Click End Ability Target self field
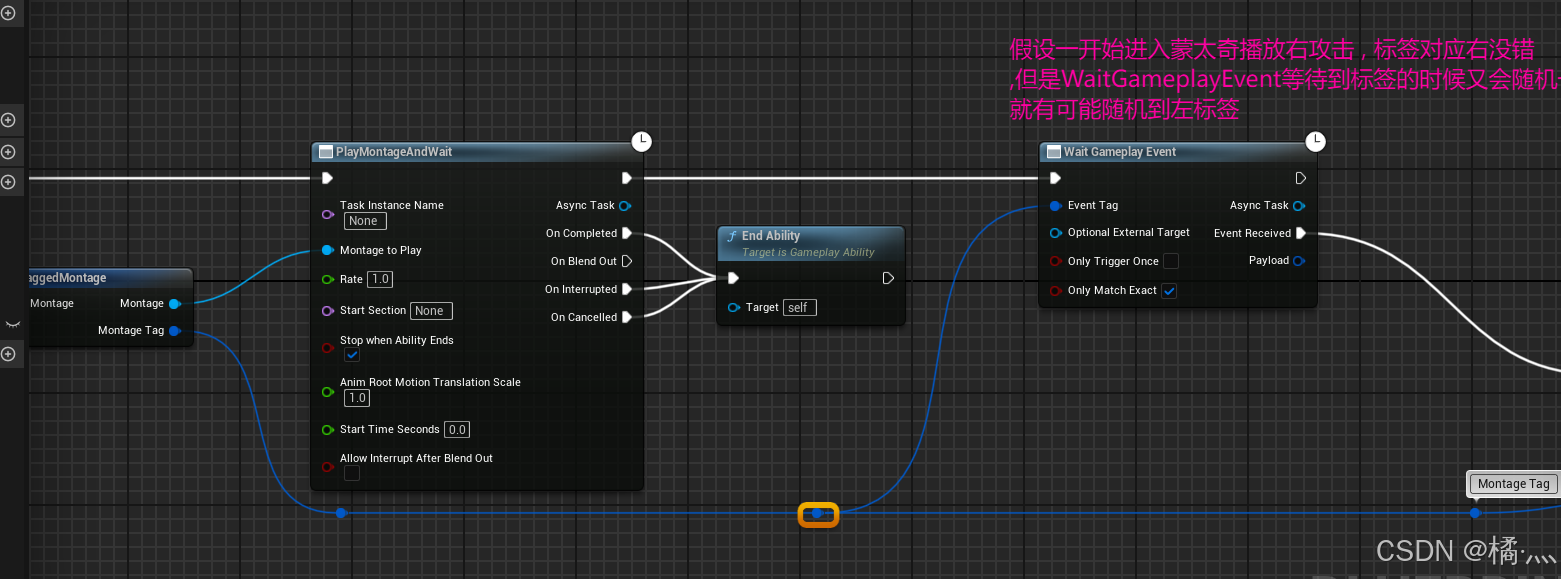Image resolution: width=1561 pixels, height=579 pixels. (799, 308)
